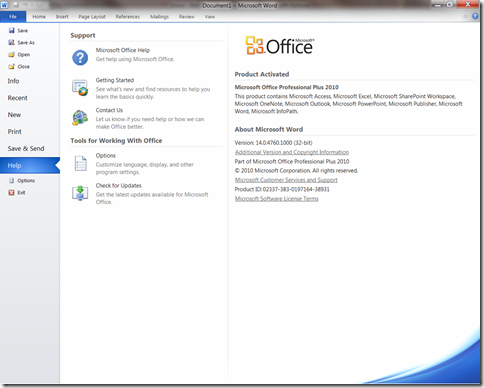Viewport: 484px width, 388px height.
Task: Exit Word using red Exit icon
Action: [x=12, y=193]
